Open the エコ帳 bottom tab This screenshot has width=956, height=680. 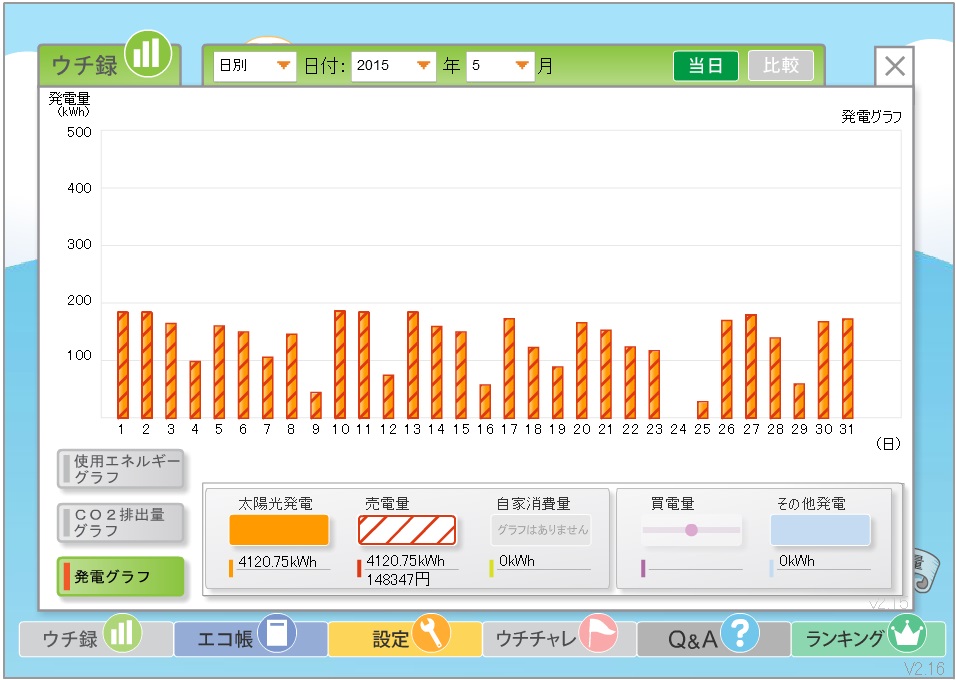pyautogui.click(x=250, y=639)
